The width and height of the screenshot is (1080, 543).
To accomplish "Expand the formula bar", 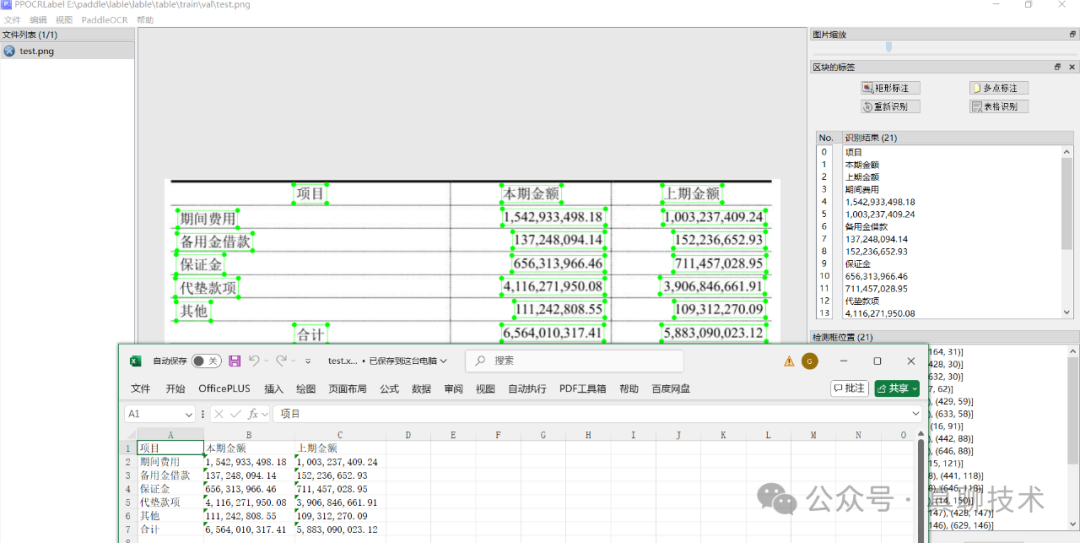I will click(x=915, y=413).
